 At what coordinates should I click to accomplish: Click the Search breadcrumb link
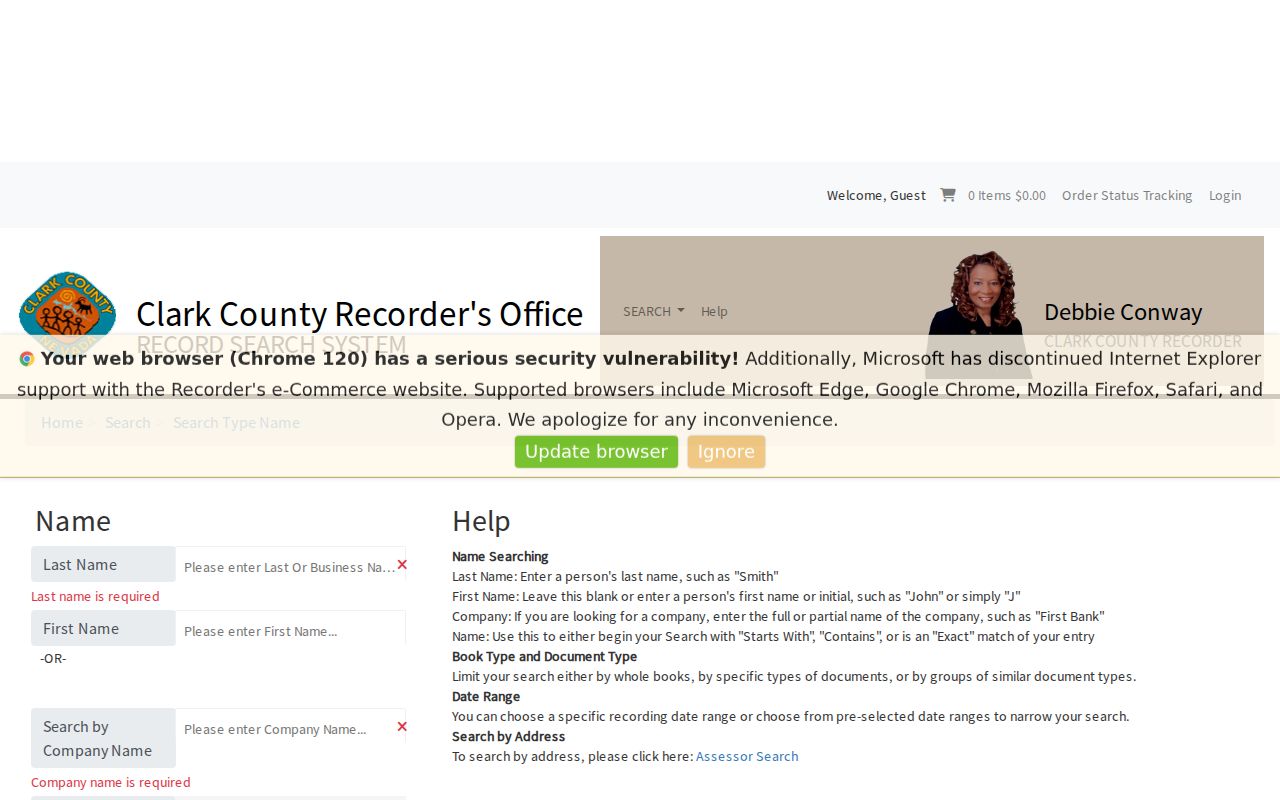pos(128,422)
